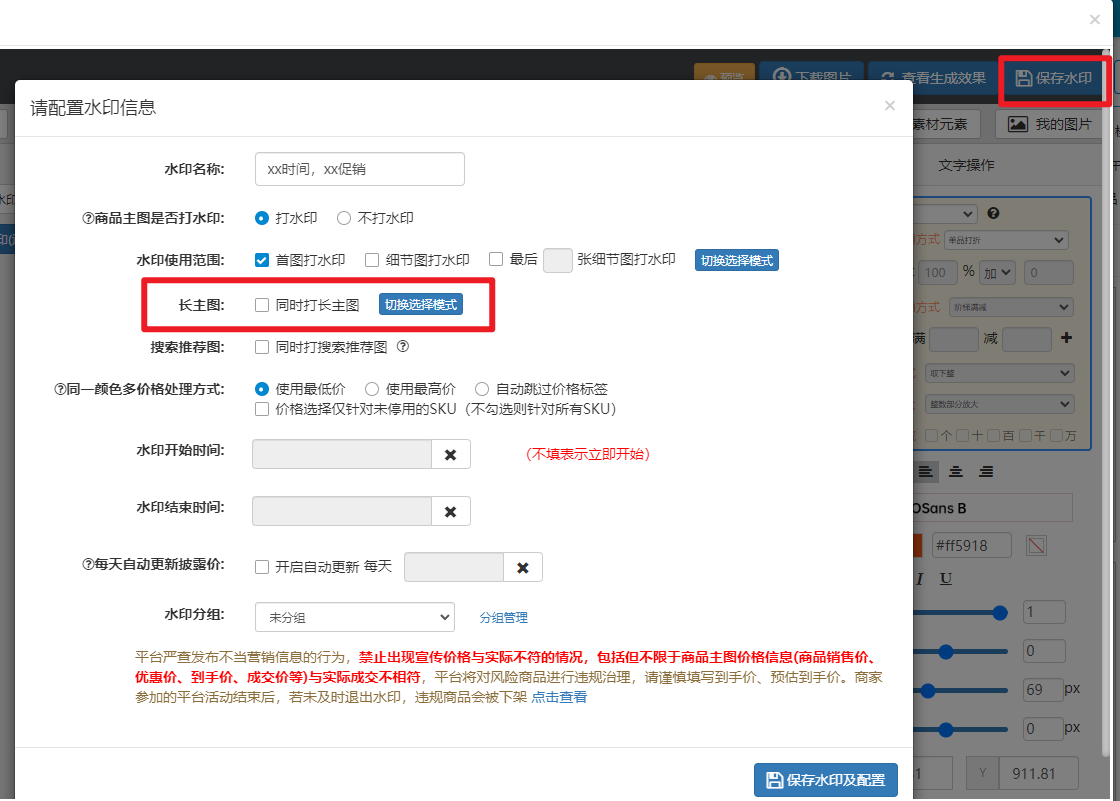Image resolution: width=1120 pixels, height=801 pixels.
Task: Click the center text alignment icon
Action: click(956, 471)
